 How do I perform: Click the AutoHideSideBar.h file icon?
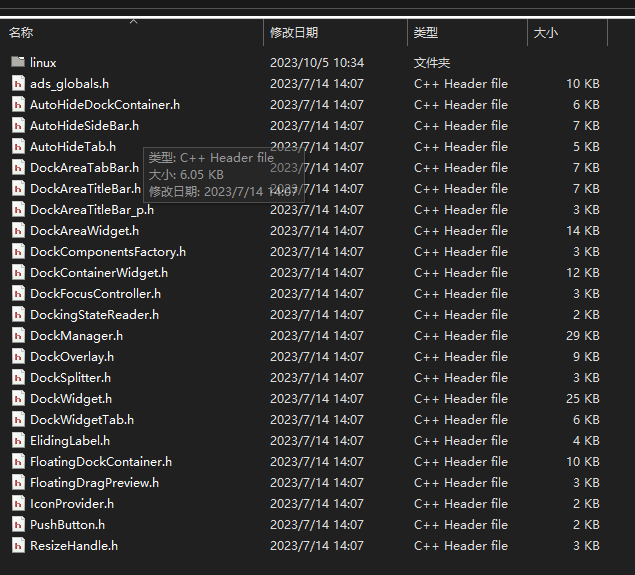pos(18,126)
